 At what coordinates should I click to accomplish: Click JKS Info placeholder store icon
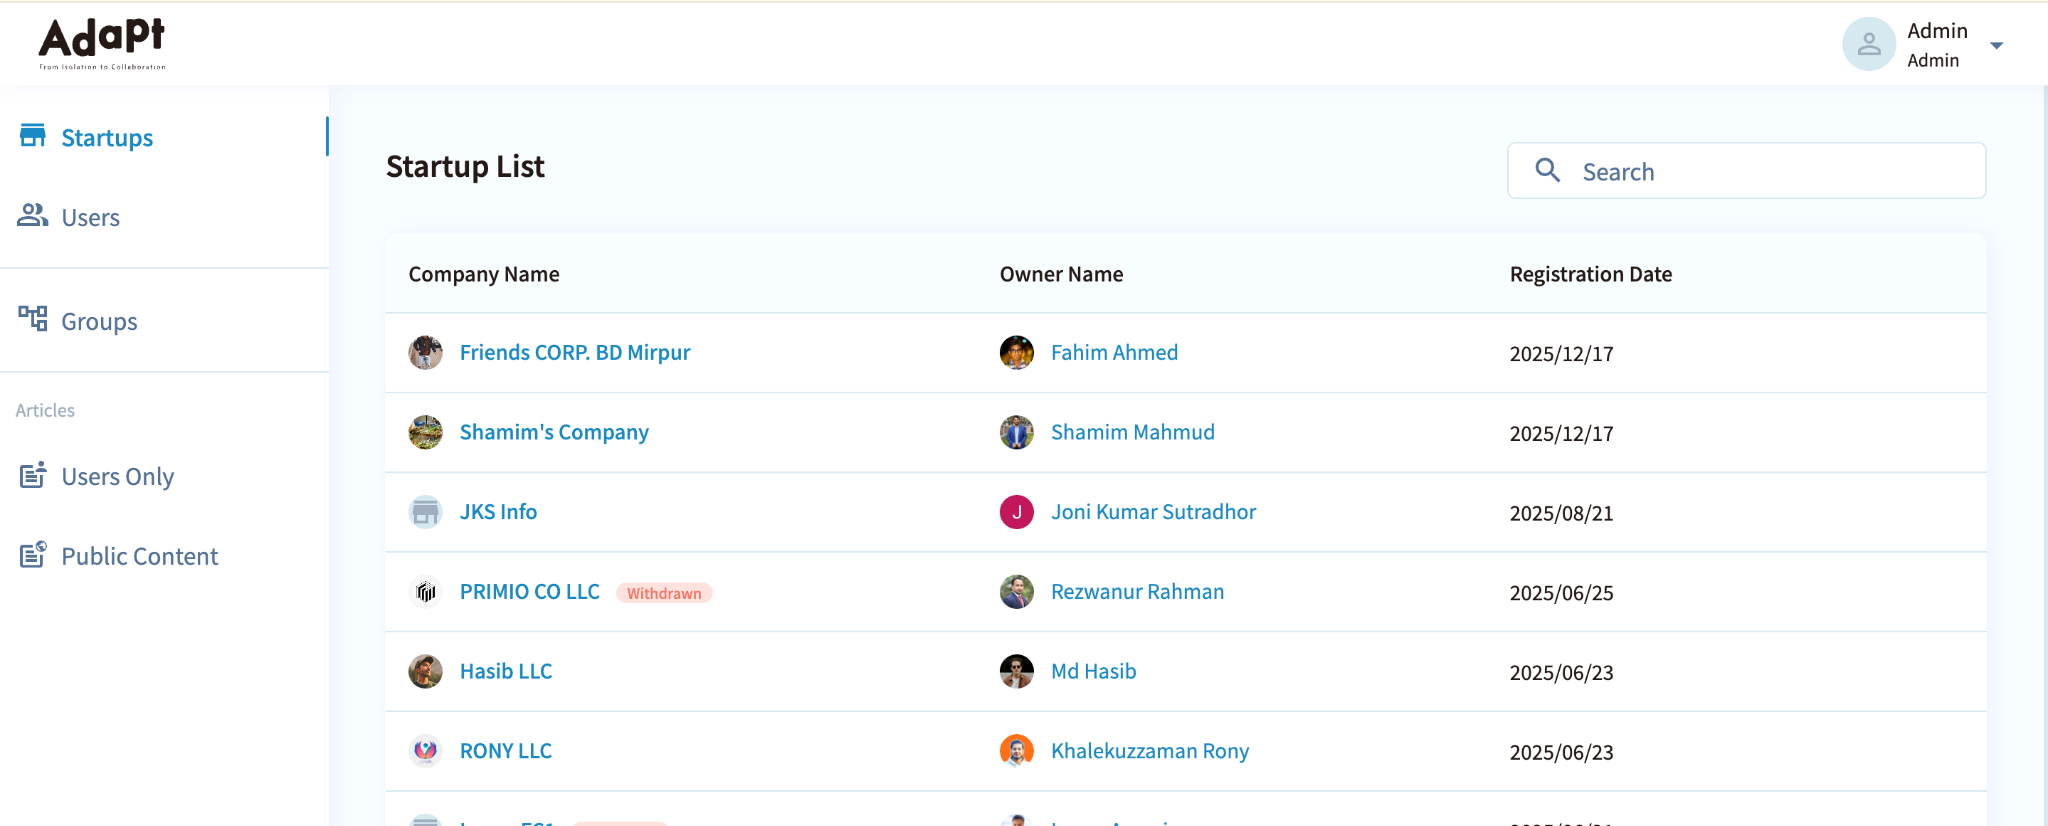tap(426, 512)
